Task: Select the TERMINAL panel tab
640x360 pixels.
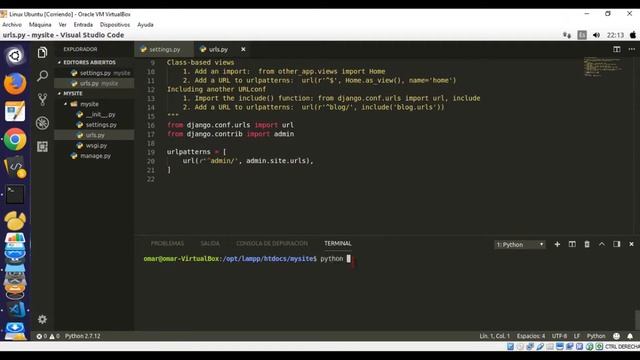Action: tap(338, 244)
